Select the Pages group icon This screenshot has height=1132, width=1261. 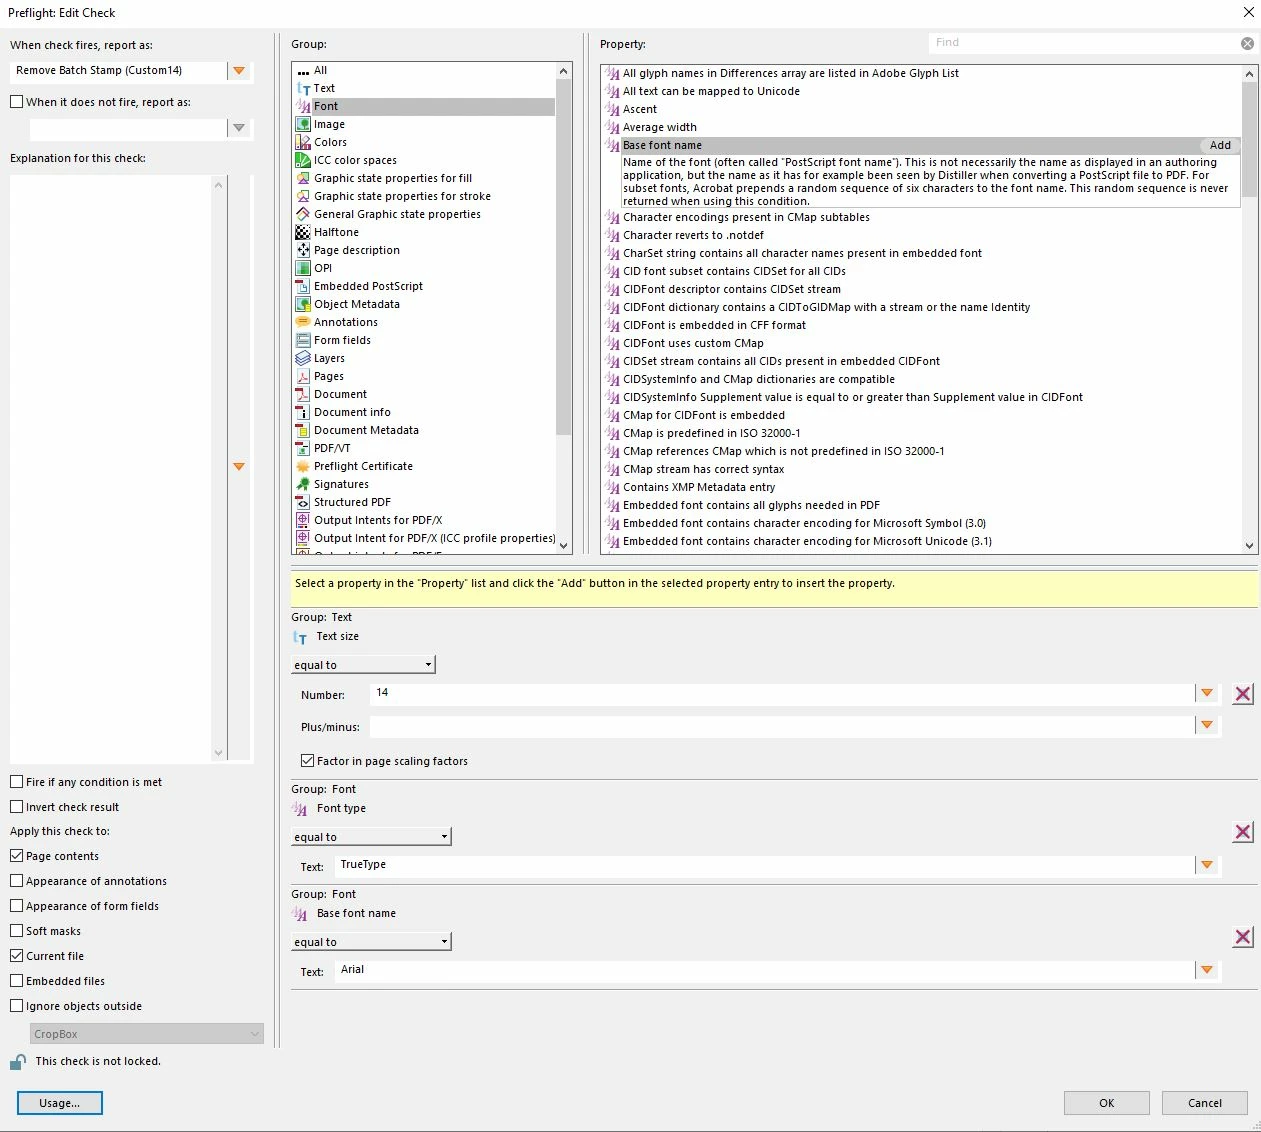pos(302,377)
